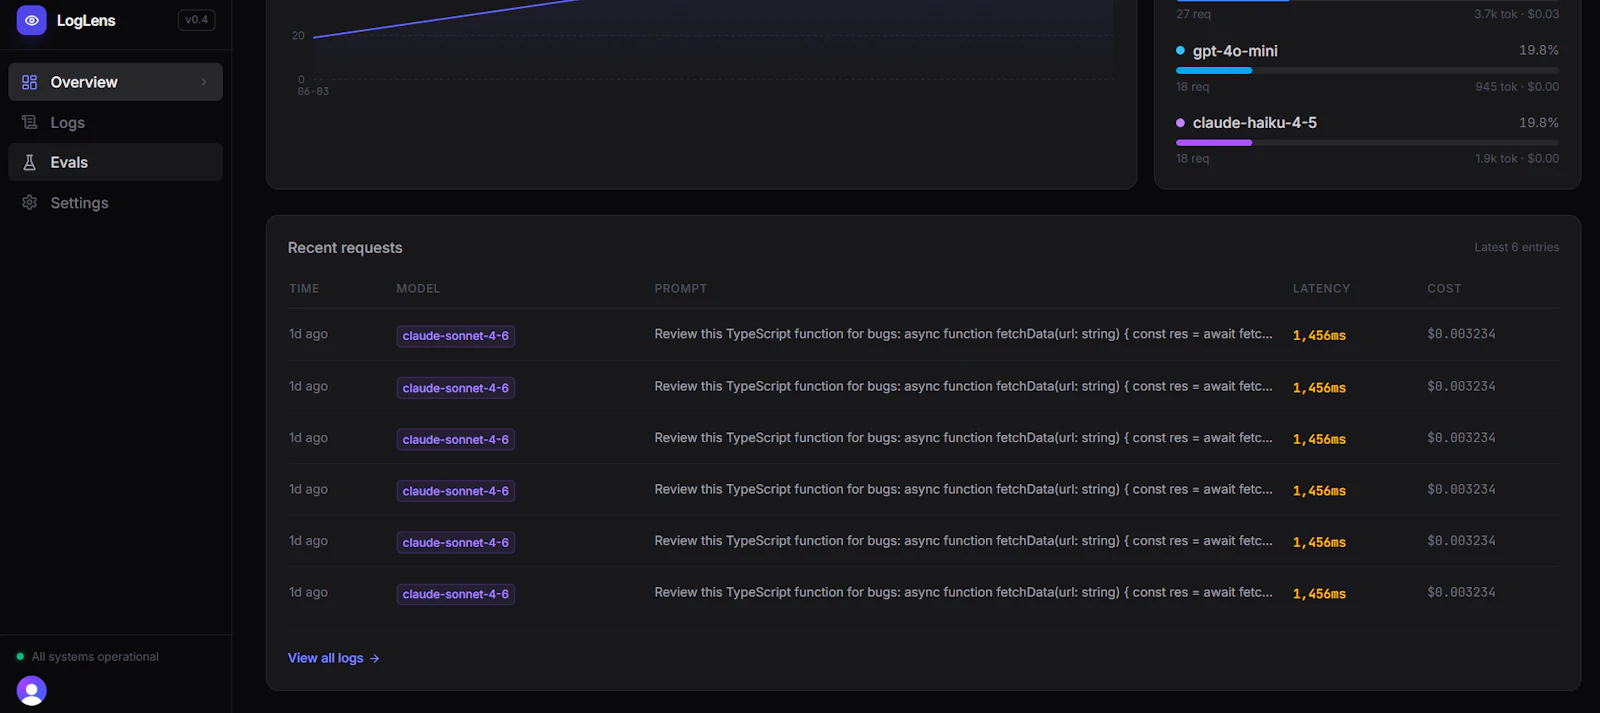
Task: Open the first claude-sonnet-4-6 request row tag
Action: tap(456, 336)
